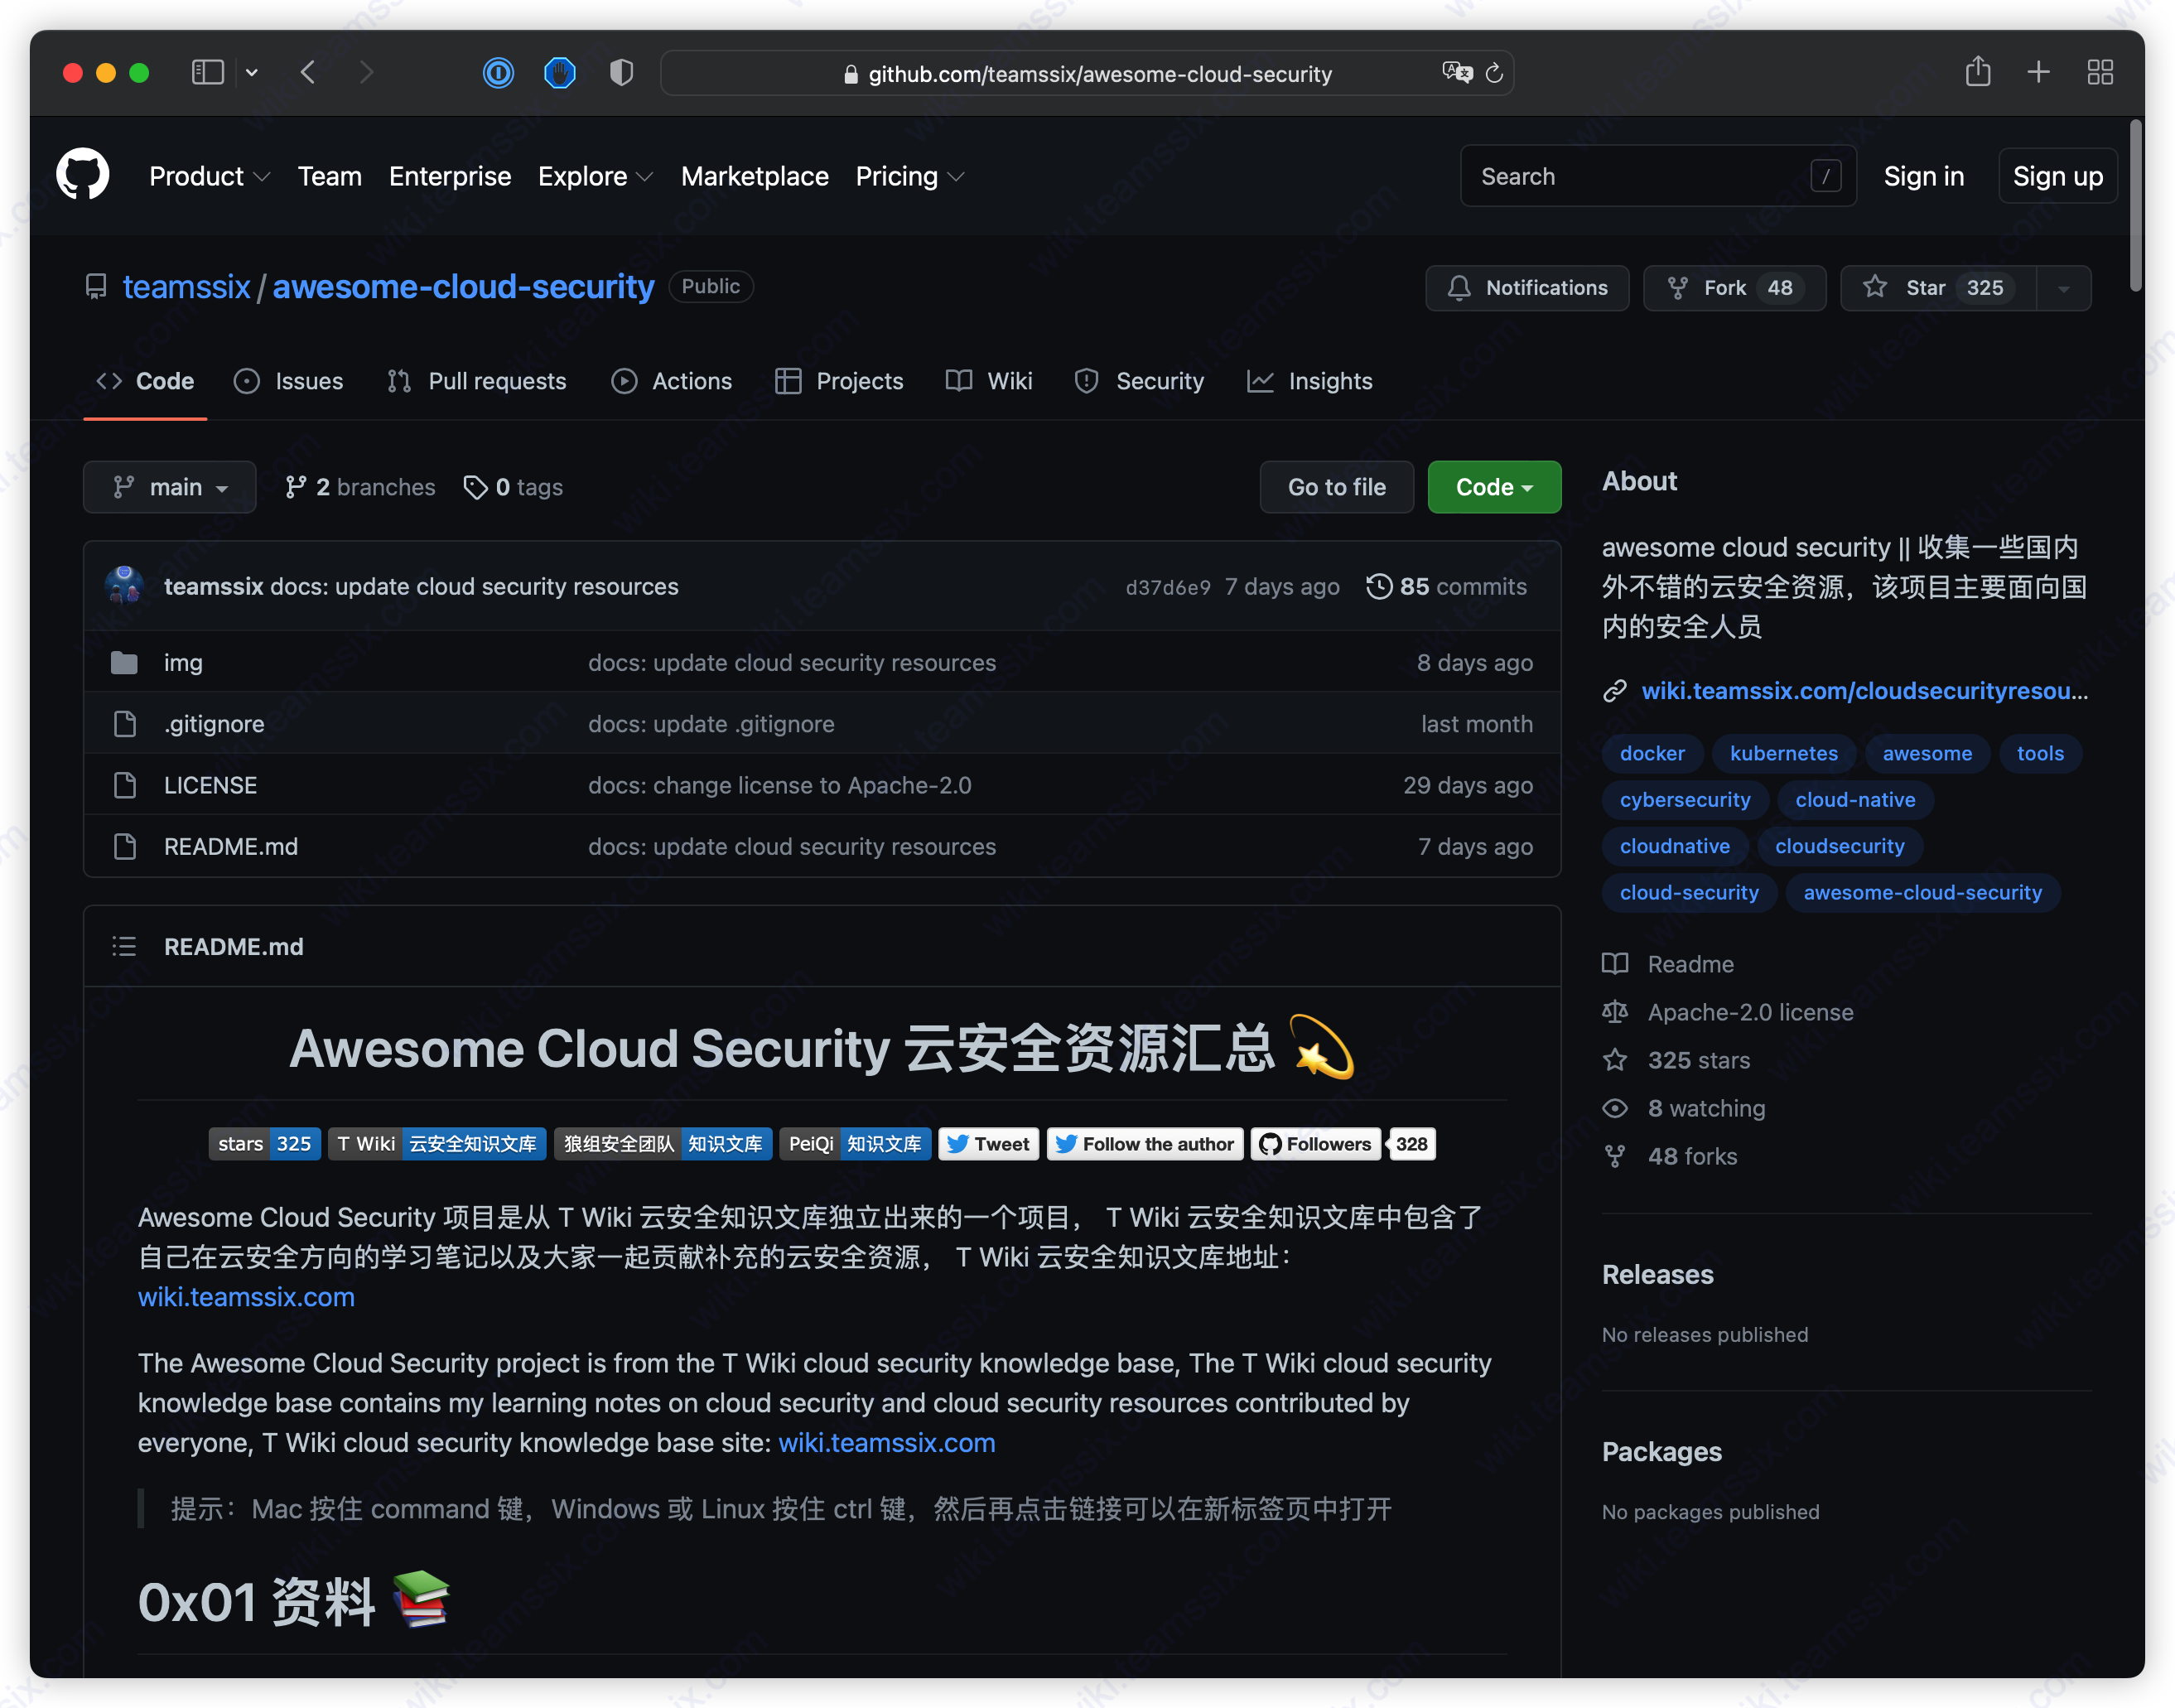The height and width of the screenshot is (1708, 2175).
Task: Open the main branch selector
Action: [x=169, y=487]
